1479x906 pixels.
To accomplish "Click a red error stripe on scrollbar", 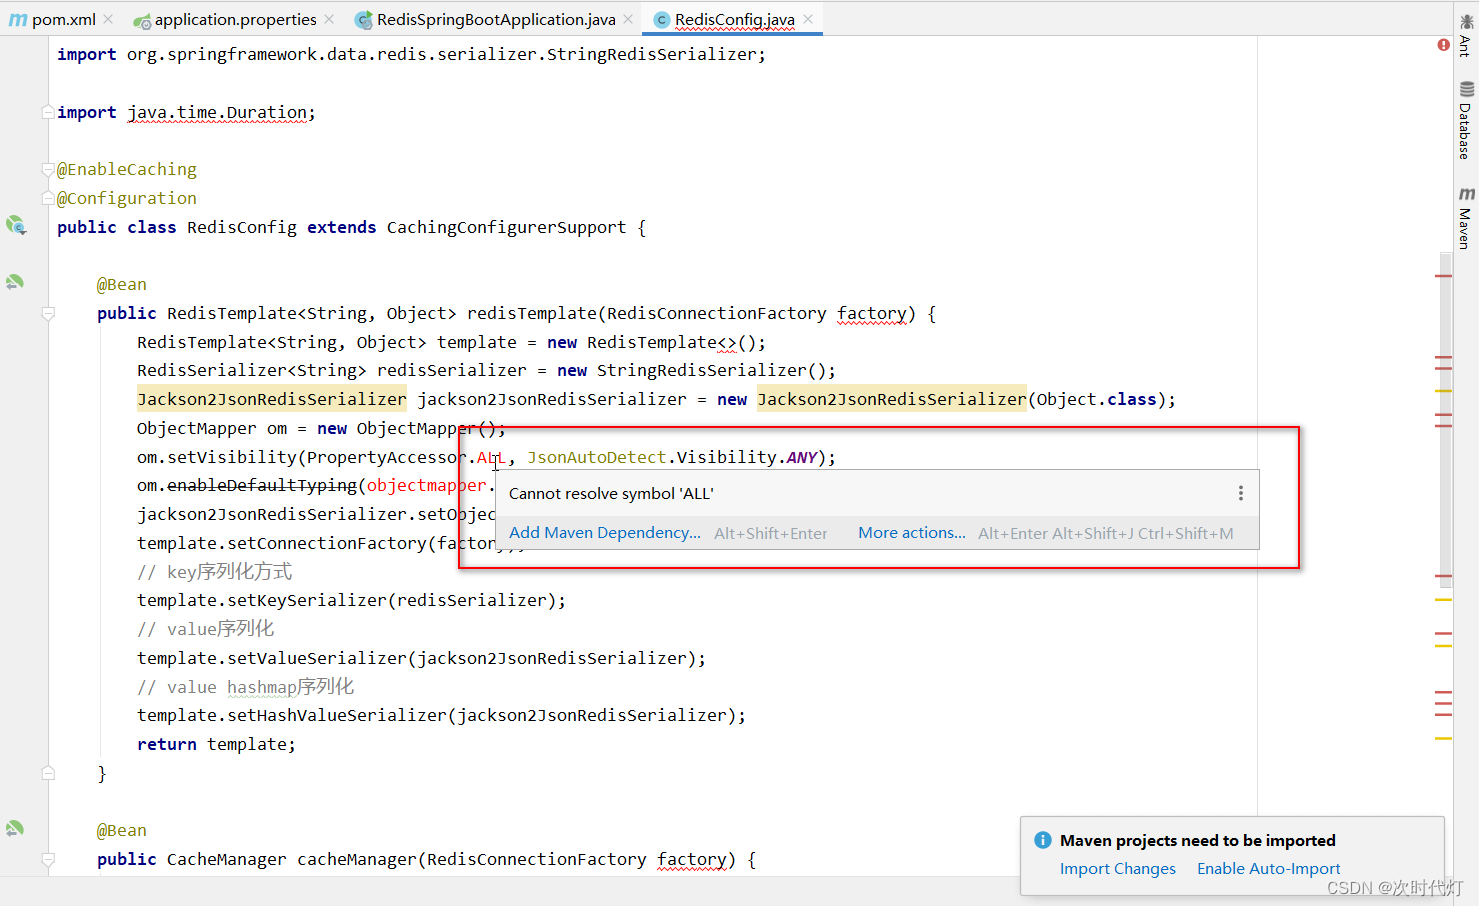I will coord(1443,357).
